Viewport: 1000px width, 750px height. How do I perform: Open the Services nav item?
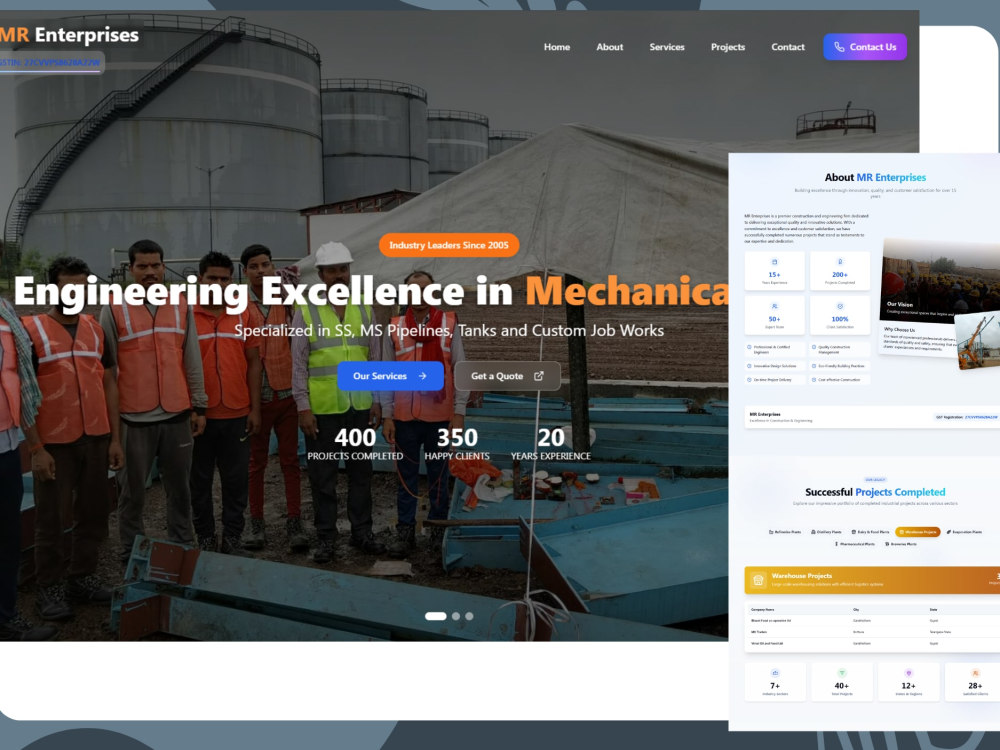click(x=667, y=47)
